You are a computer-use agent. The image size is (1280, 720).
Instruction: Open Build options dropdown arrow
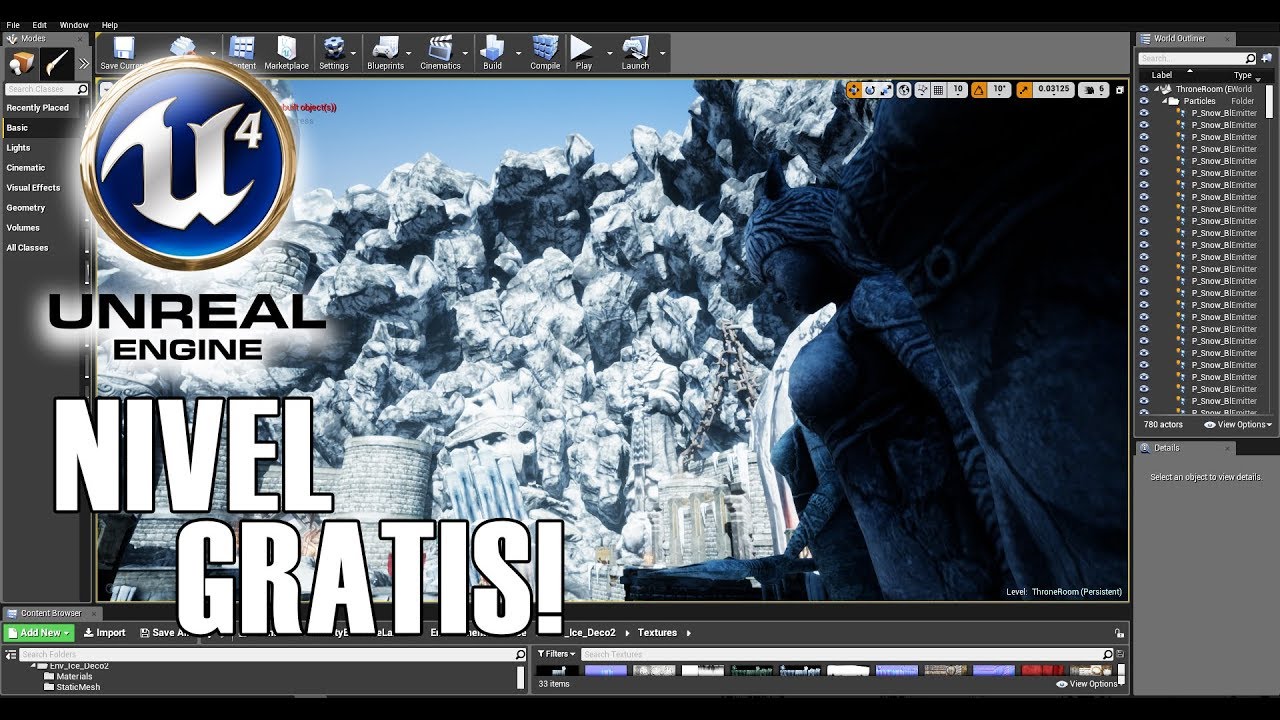(518, 53)
